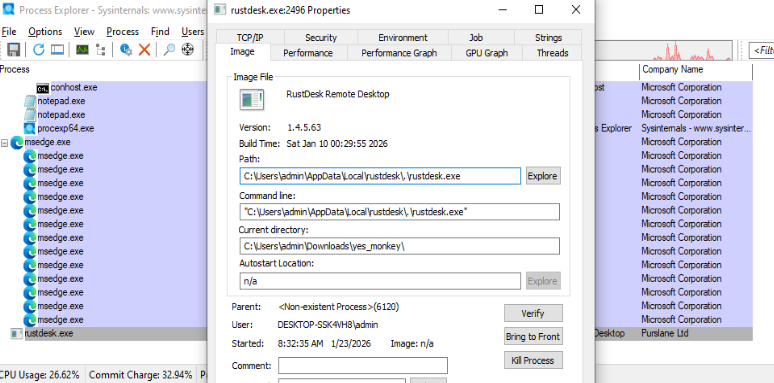Screen dimensions: 774x383
Task: Switch to the Performance tab
Action: (x=308, y=53)
